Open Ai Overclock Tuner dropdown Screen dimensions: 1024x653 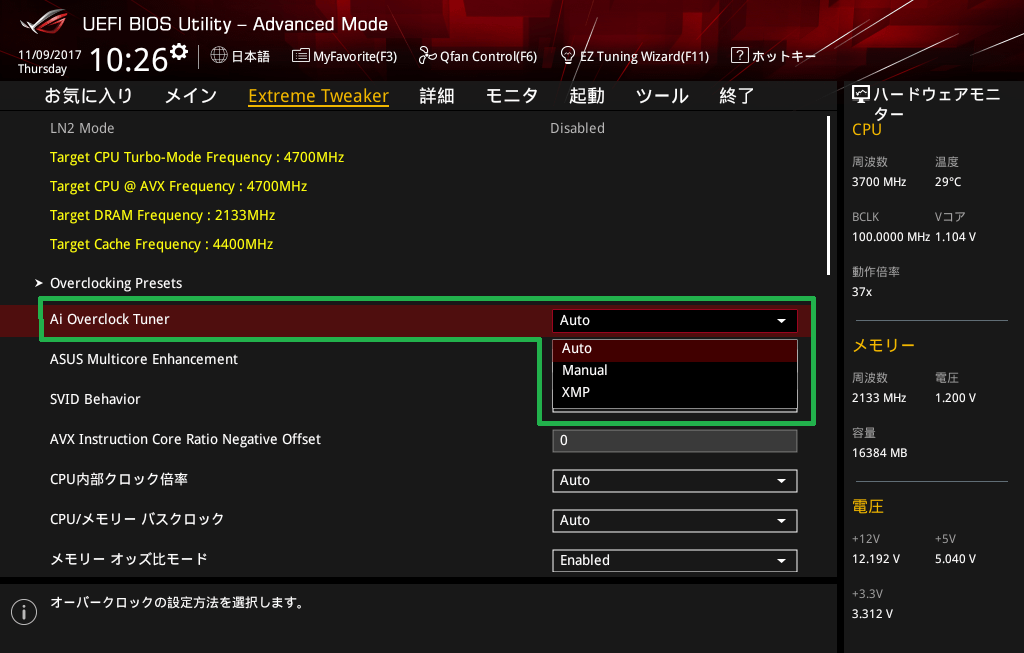click(675, 321)
